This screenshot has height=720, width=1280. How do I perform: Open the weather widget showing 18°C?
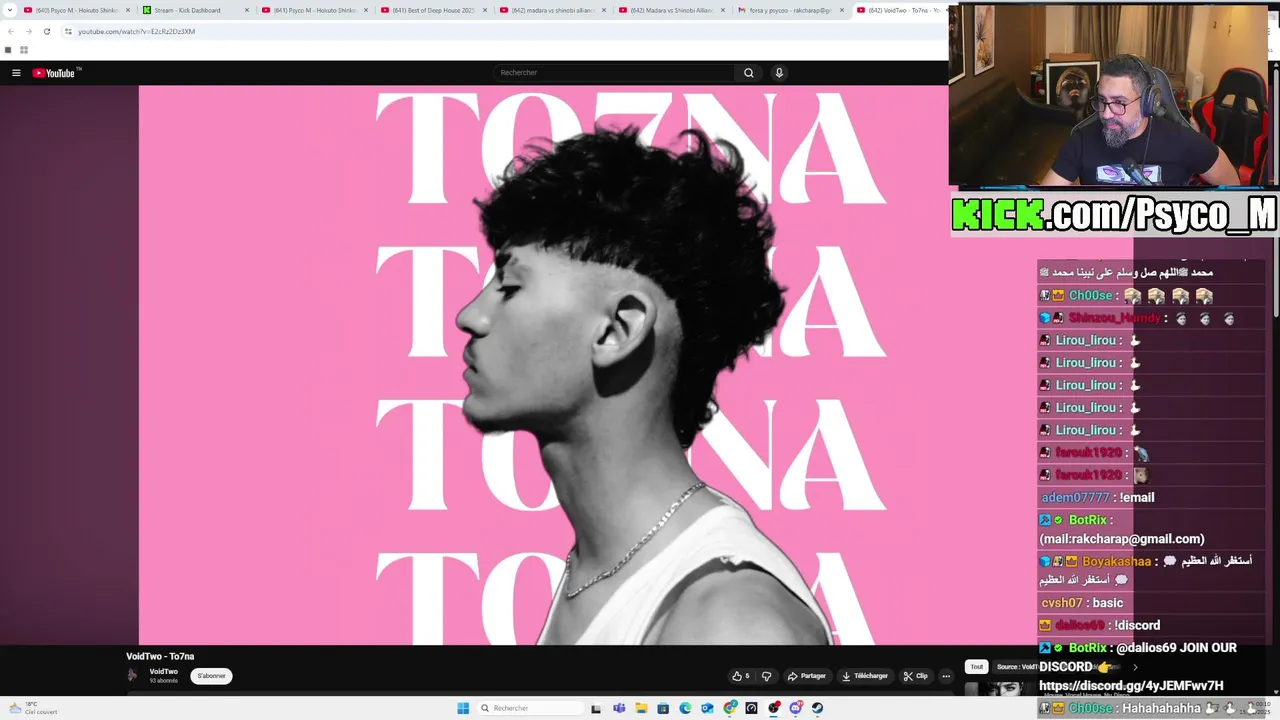[x=34, y=708]
